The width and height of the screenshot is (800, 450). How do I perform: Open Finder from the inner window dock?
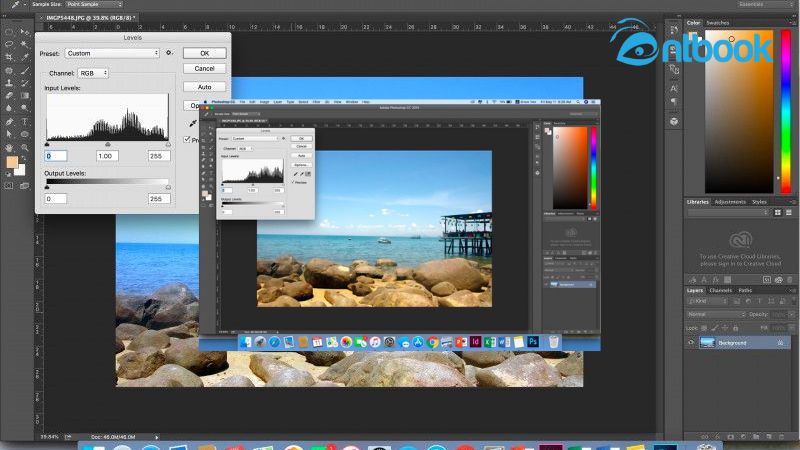[x=245, y=342]
